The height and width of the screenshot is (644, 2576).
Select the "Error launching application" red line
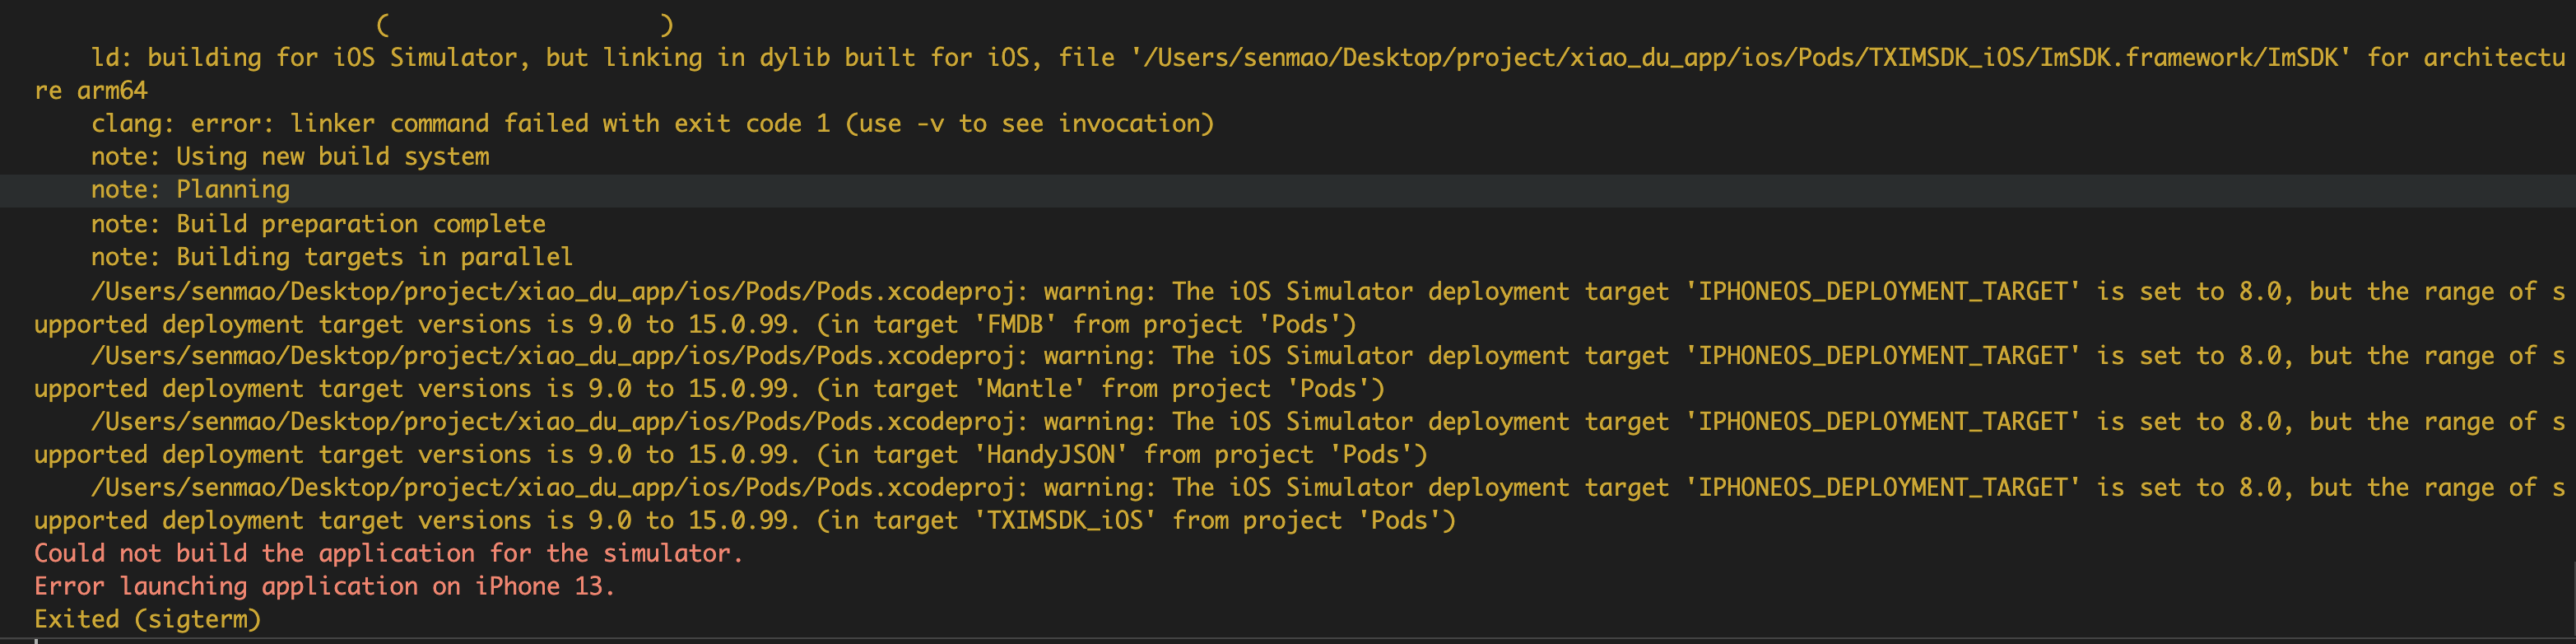(324, 586)
